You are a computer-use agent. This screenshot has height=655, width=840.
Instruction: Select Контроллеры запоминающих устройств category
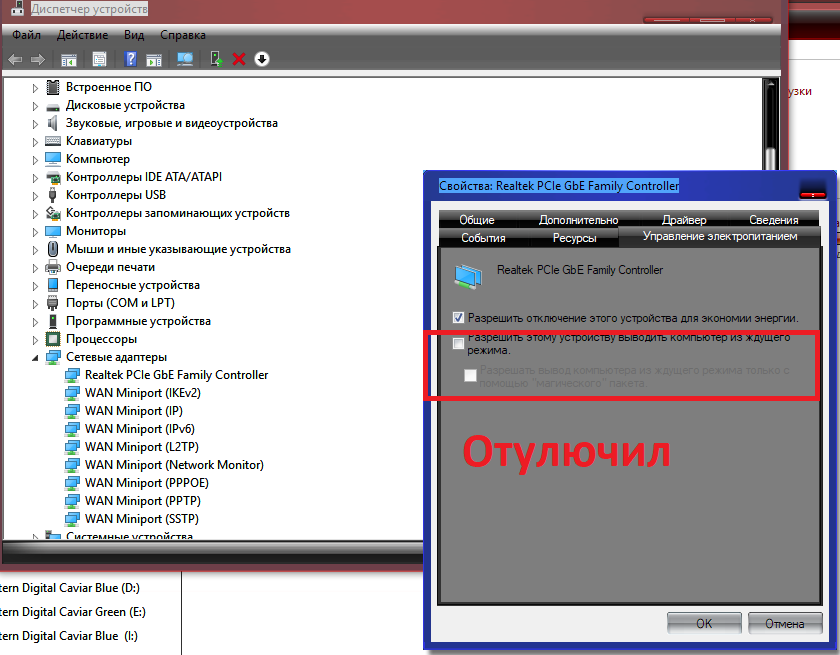(177, 213)
